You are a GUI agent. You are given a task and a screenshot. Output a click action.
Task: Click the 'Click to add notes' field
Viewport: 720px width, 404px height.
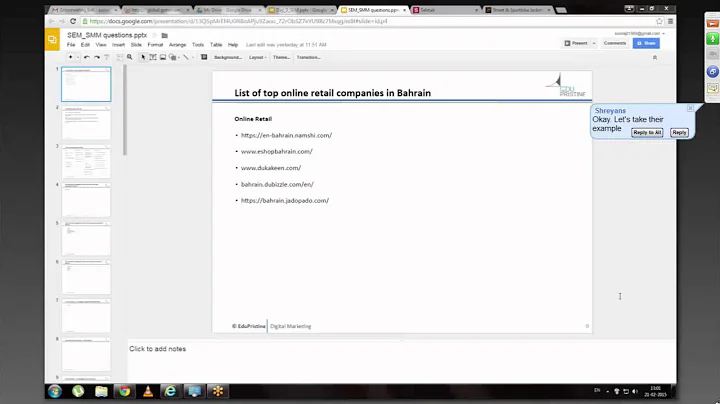coord(401,361)
